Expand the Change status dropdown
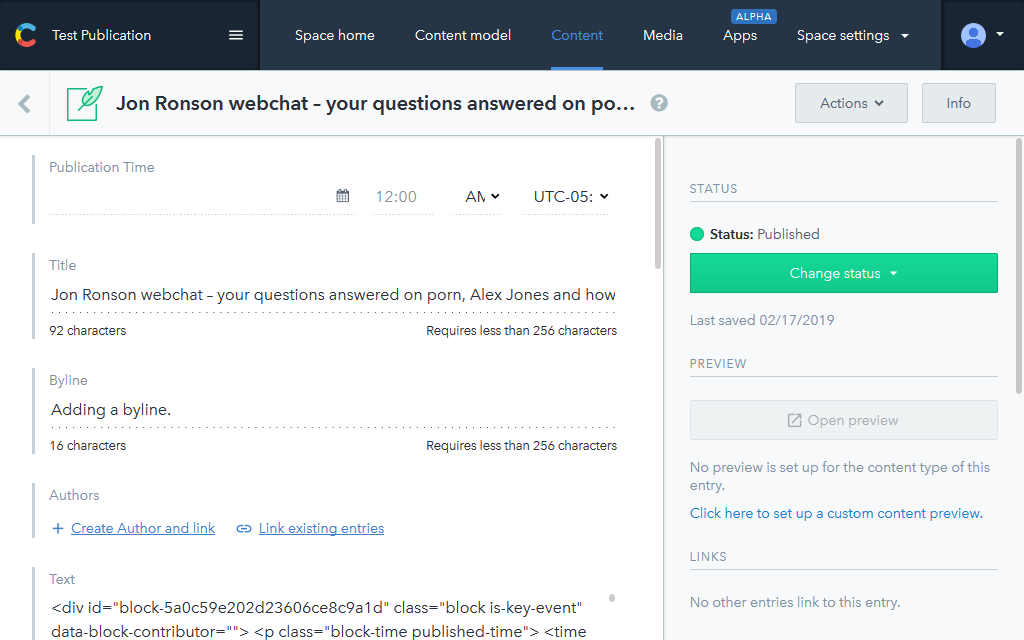 (843, 273)
